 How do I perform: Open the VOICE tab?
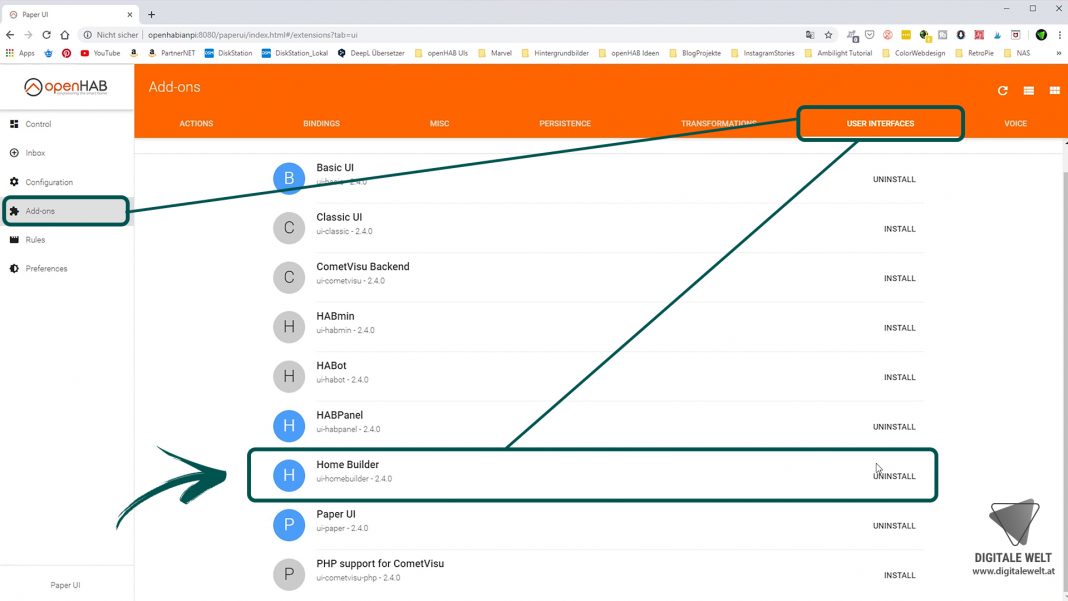pyautogui.click(x=1015, y=123)
